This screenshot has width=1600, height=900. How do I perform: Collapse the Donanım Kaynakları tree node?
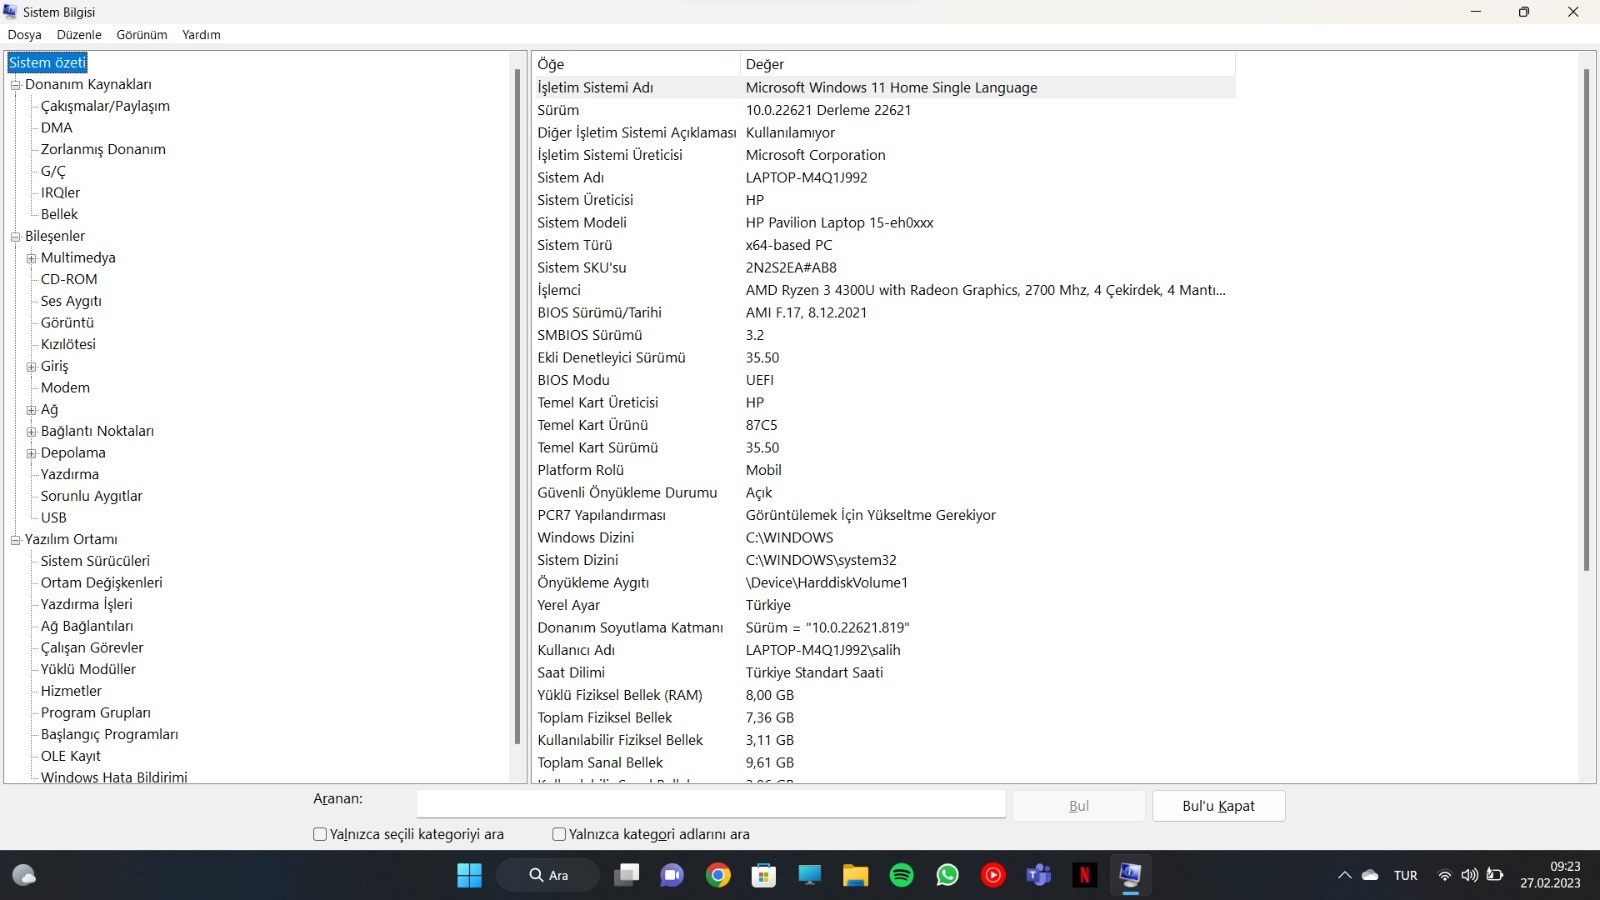16,85
